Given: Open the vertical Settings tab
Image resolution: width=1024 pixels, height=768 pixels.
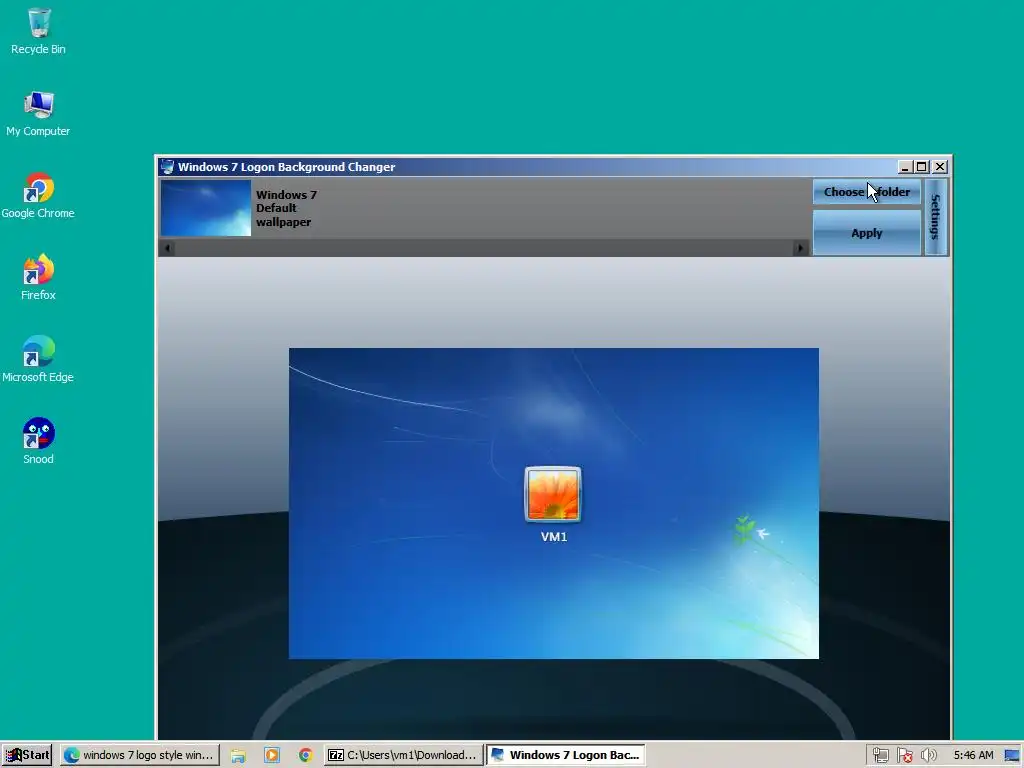Looking at the screenshot, I should [935, 217].
